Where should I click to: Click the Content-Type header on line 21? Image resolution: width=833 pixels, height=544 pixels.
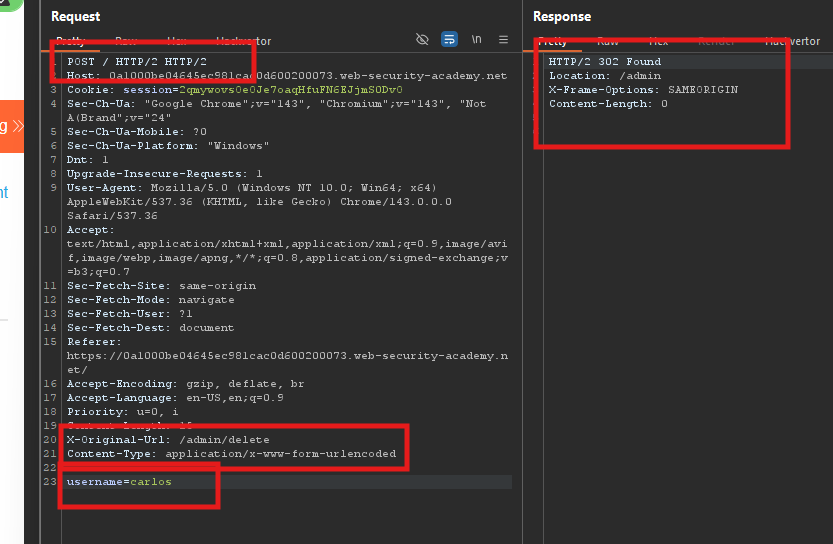[x=232, y=454]
